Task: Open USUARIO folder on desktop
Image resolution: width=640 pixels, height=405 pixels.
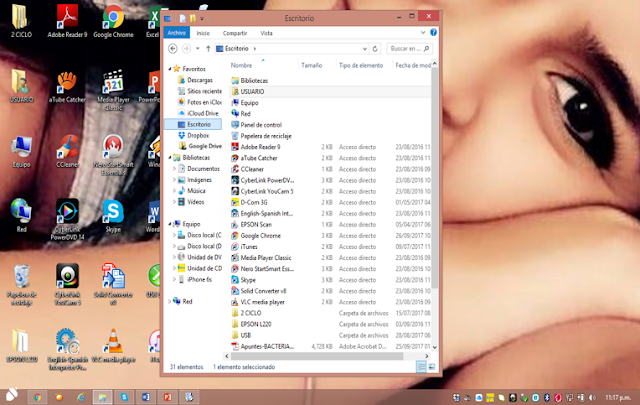Action: click(21, 87)
